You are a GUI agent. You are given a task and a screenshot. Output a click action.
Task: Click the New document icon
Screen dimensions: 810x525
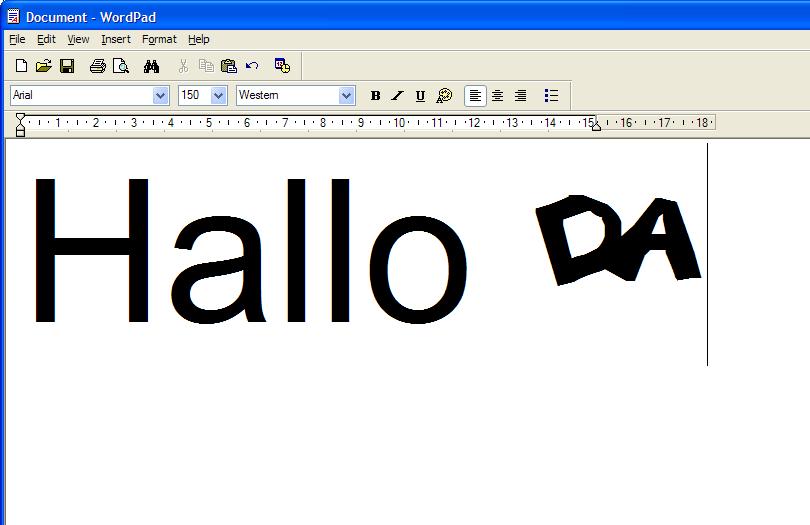click(21, 66)
